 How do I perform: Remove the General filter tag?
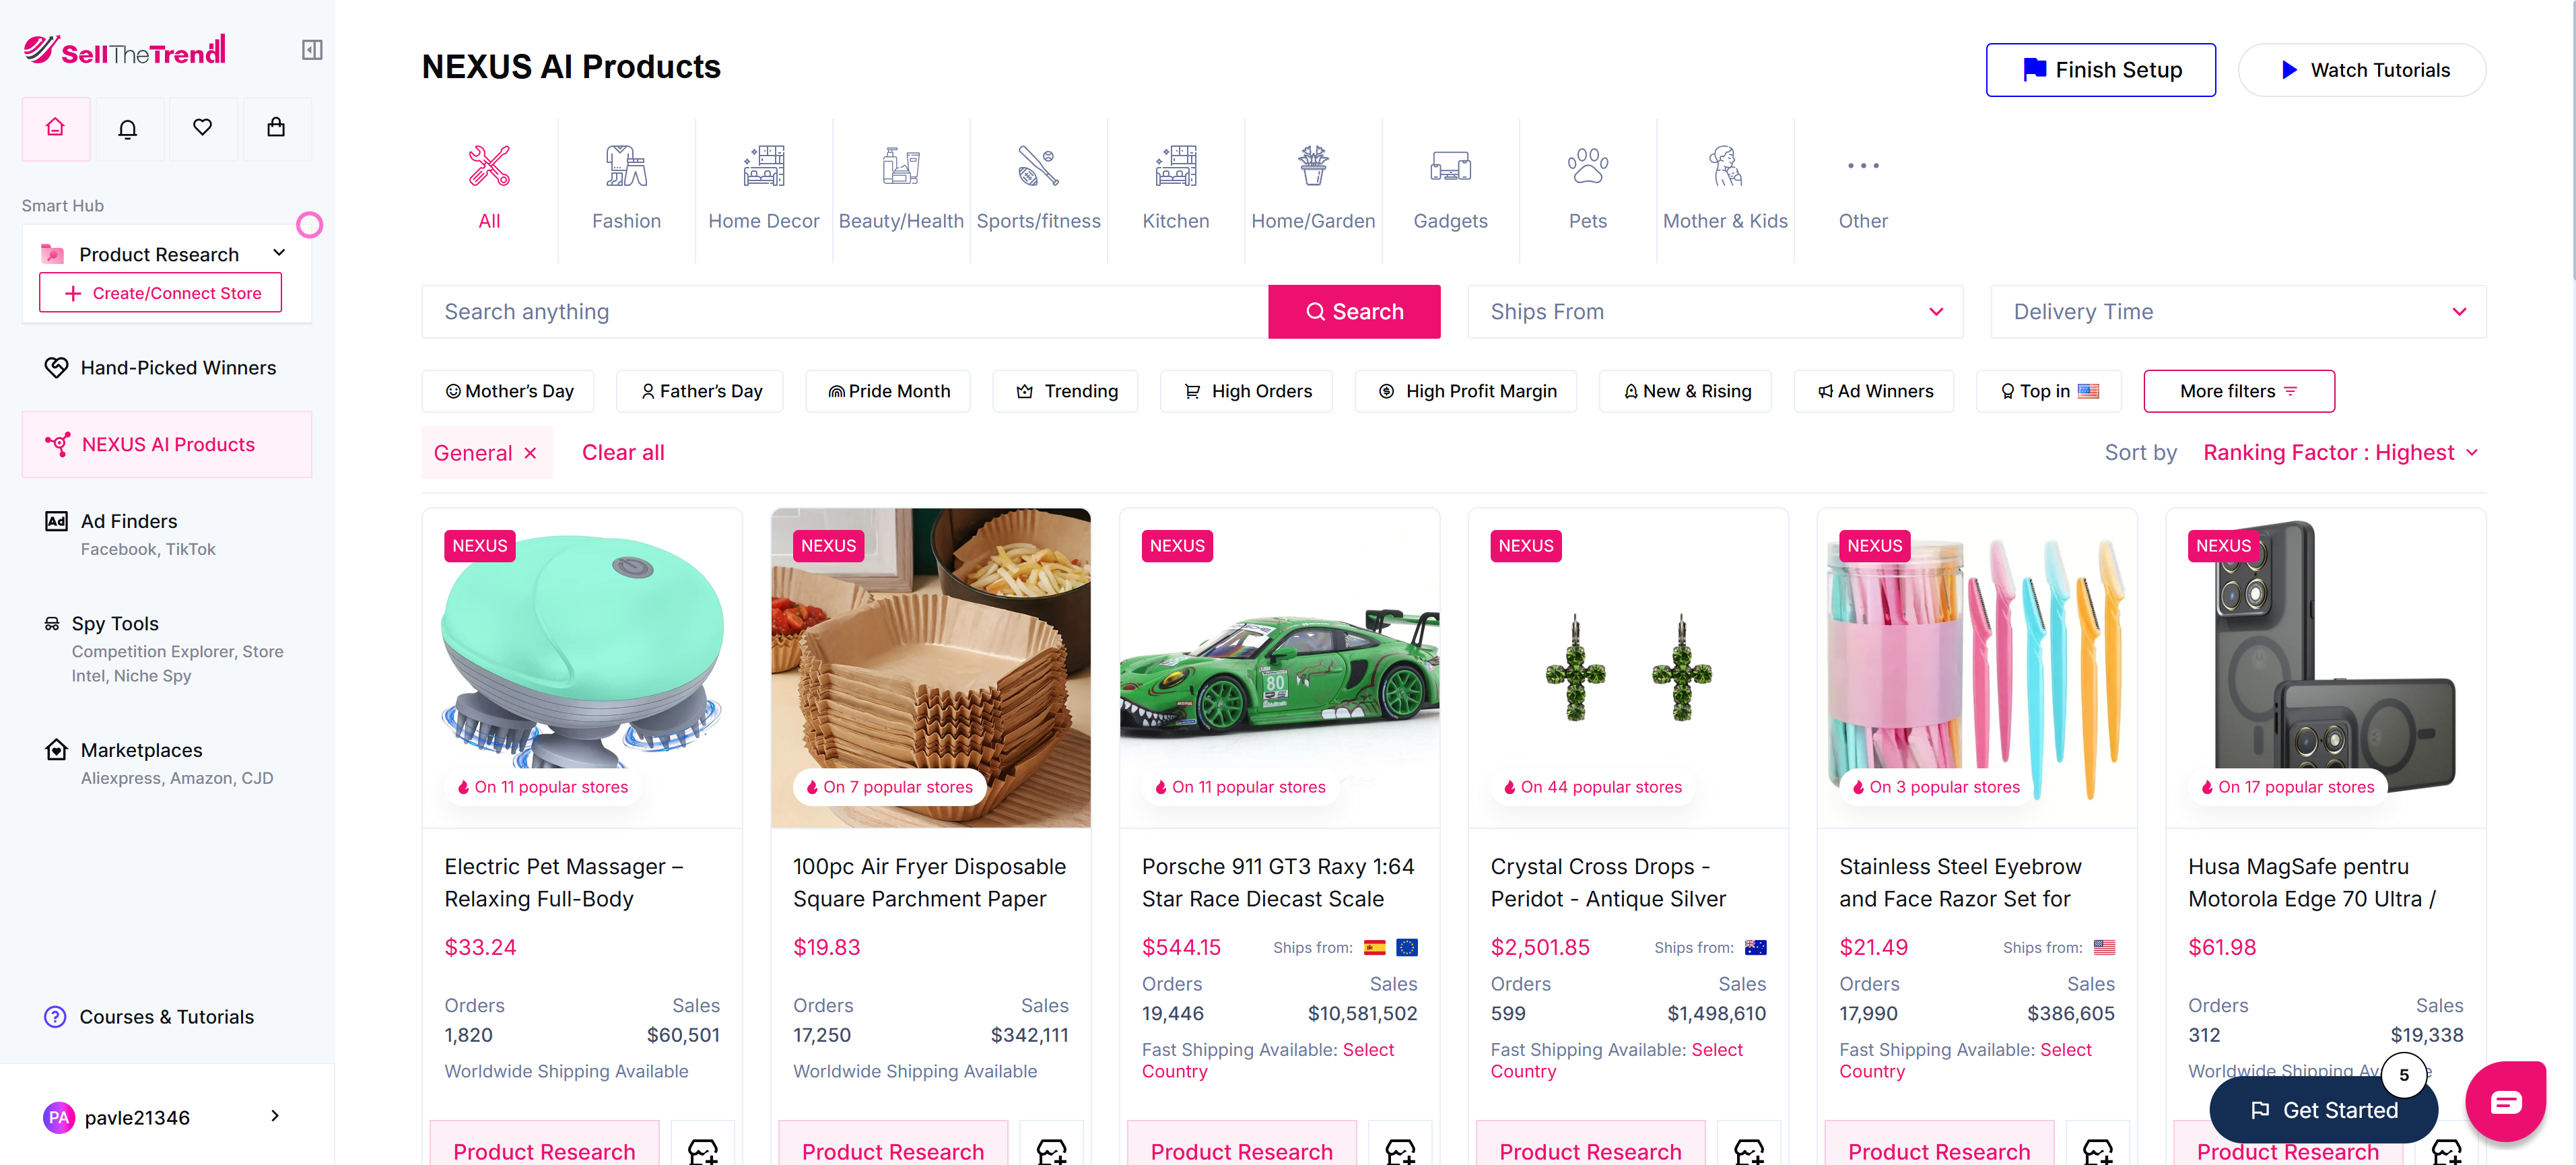[x=531, y=453]
